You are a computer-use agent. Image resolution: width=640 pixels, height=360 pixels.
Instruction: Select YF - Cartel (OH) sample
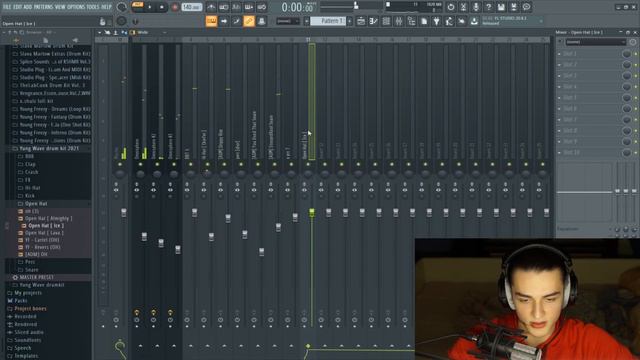coord(42,240)
